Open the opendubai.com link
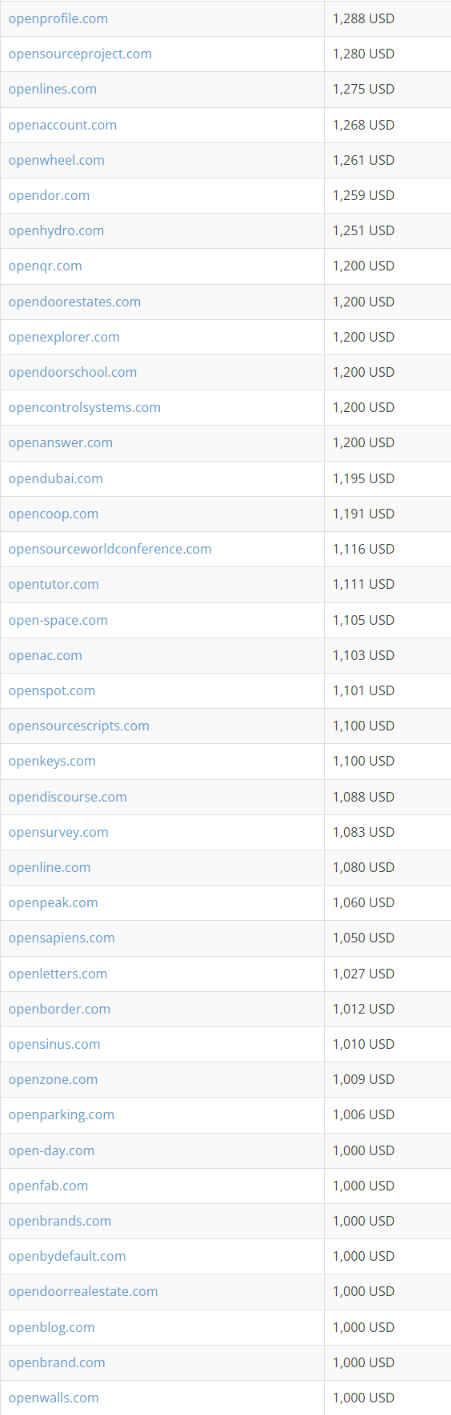Screen dimensions: 451x1415 coord(55,478)
